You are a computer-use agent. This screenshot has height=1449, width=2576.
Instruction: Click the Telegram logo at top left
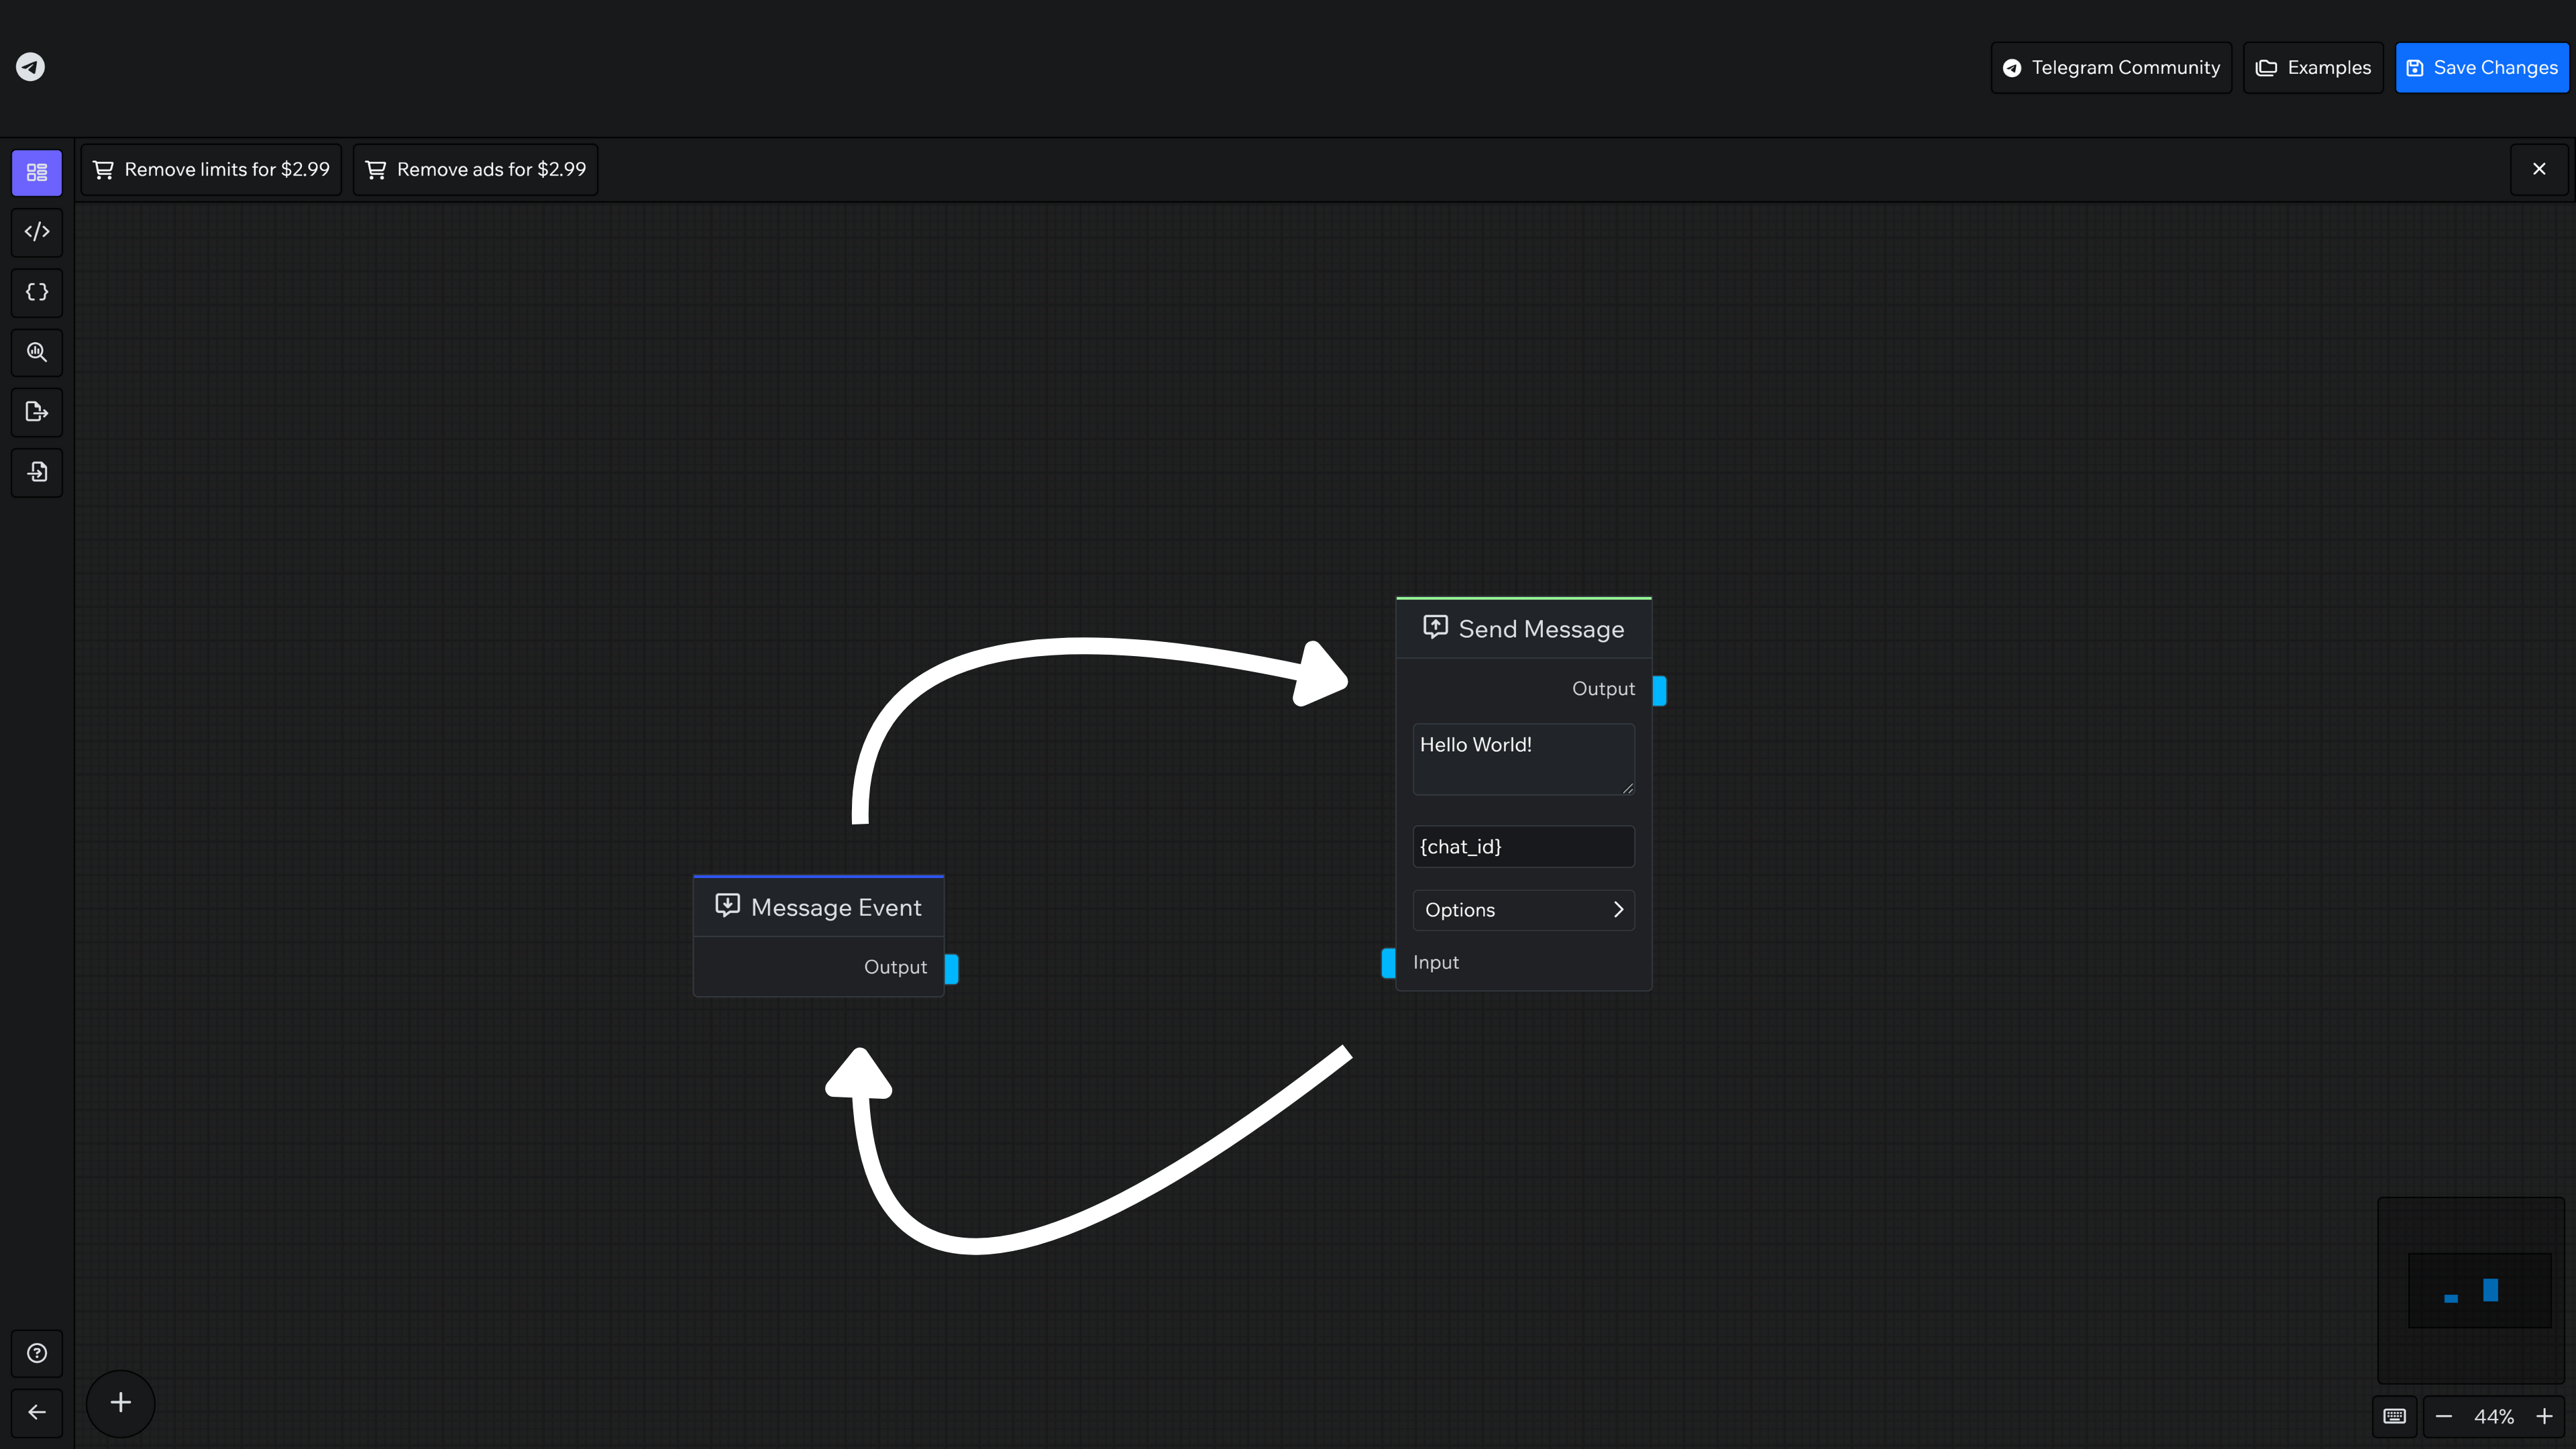point(30,67)
